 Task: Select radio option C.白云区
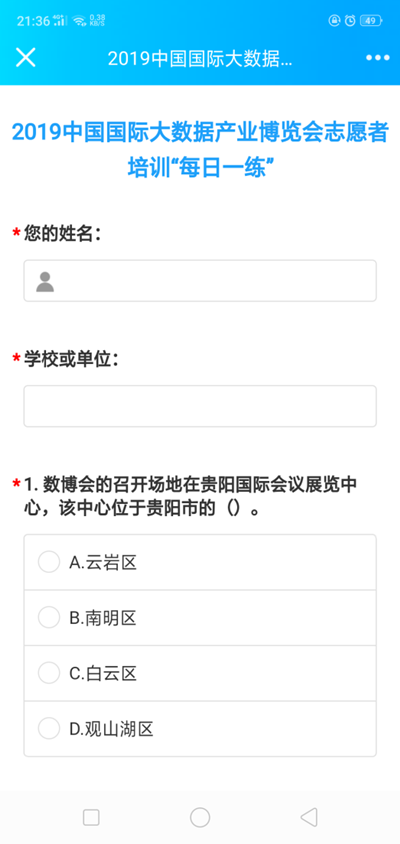[x=200, y=673]
